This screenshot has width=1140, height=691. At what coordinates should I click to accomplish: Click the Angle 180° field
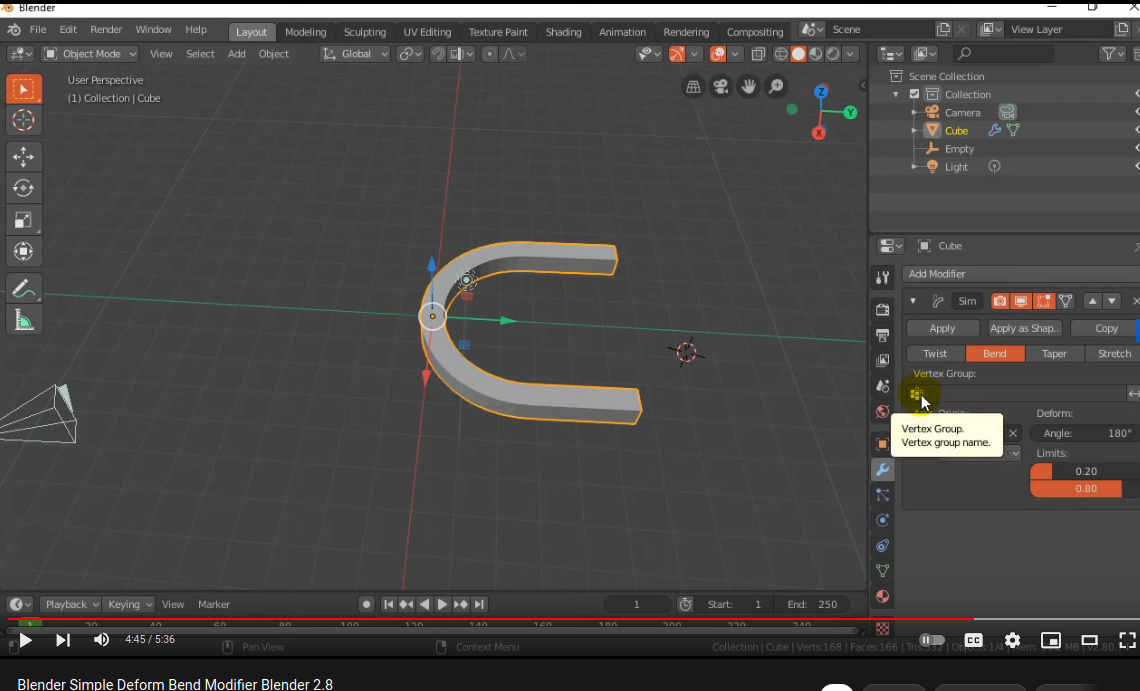coord(1085,433)
